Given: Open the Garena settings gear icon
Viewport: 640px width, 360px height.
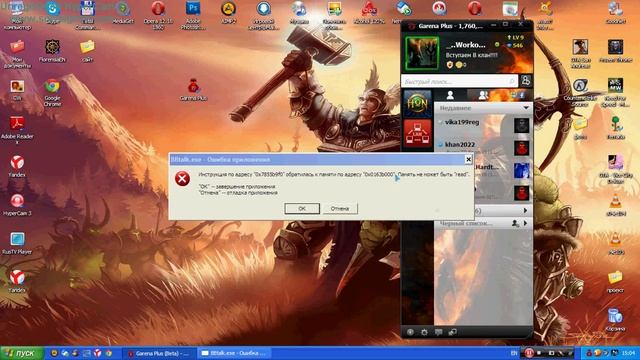Looking at the screenshot, I should (424, 332).
